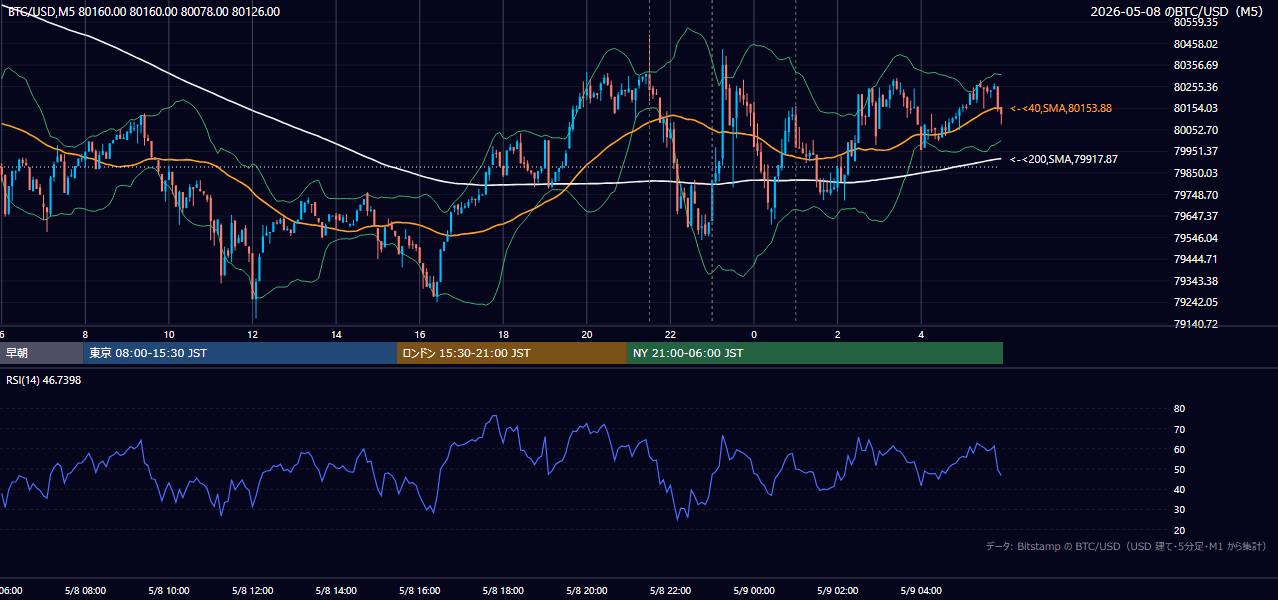Select the 早朝 session bar
This screenshot has width=1278, height=600.
pos(41,353)
